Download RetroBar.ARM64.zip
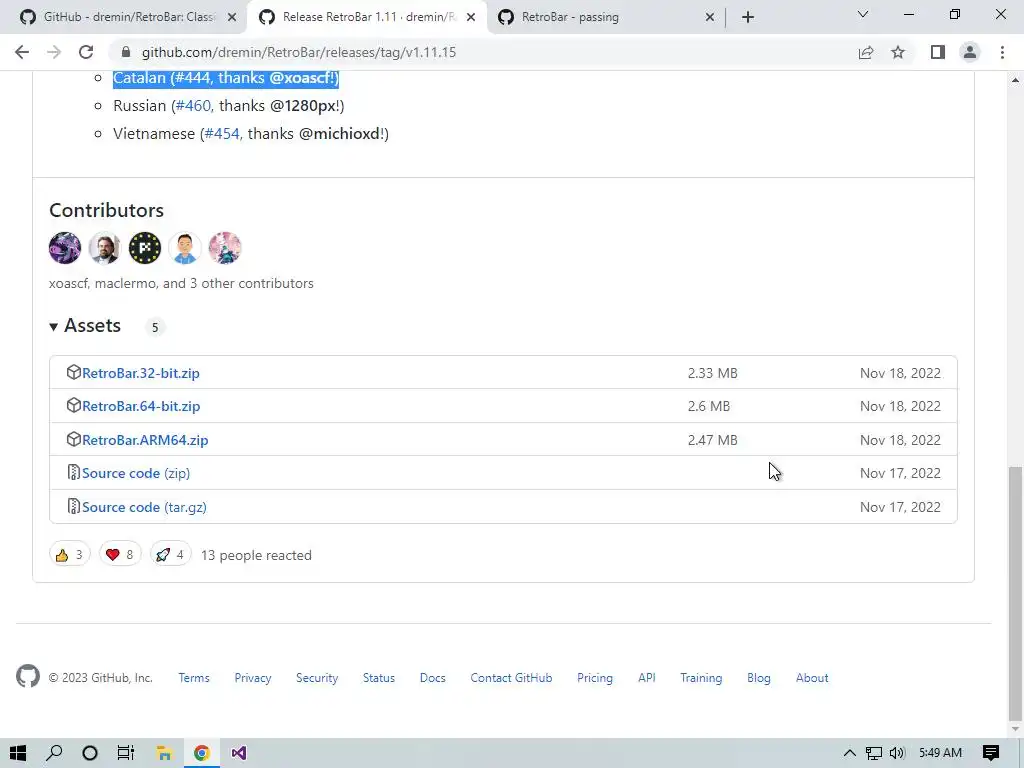This screenshot has width=1024, height=768. coord(145,440)
